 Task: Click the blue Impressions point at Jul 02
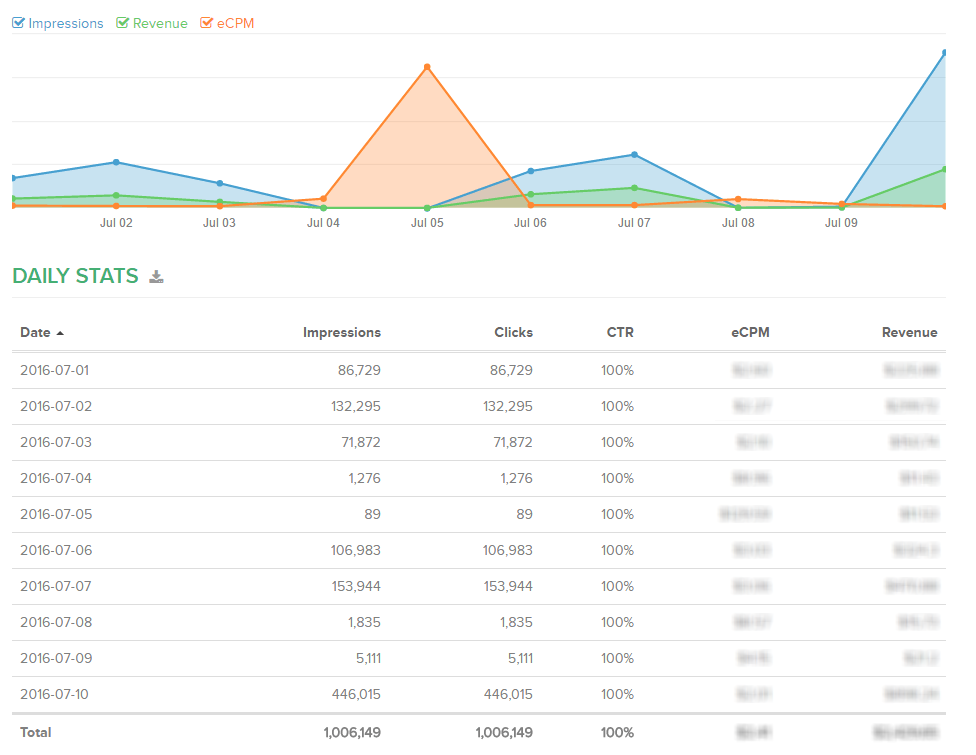click(x=116, y=162)
